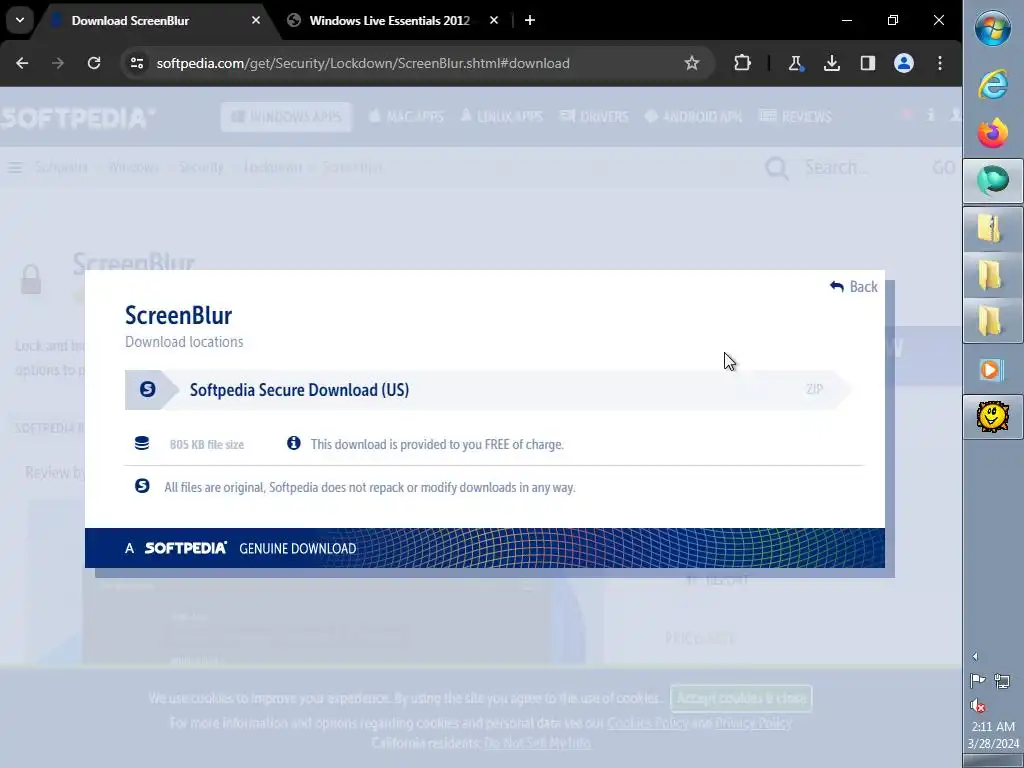Open the Privacy Policy link
1024x768 pixels.
click(754, 723)
